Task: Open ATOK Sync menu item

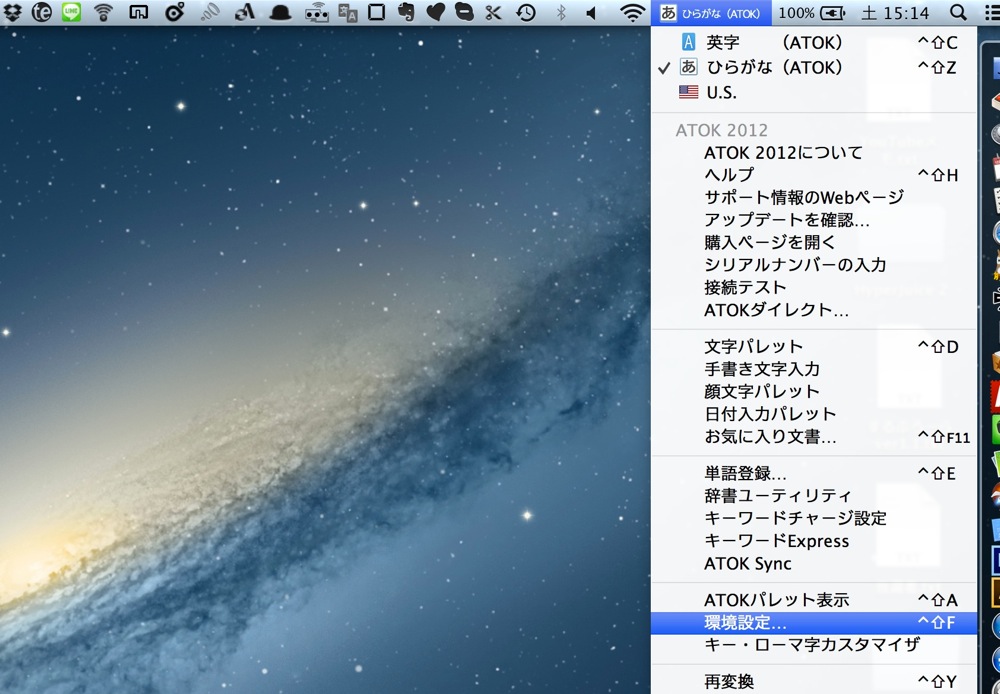Action: [814, 564]
